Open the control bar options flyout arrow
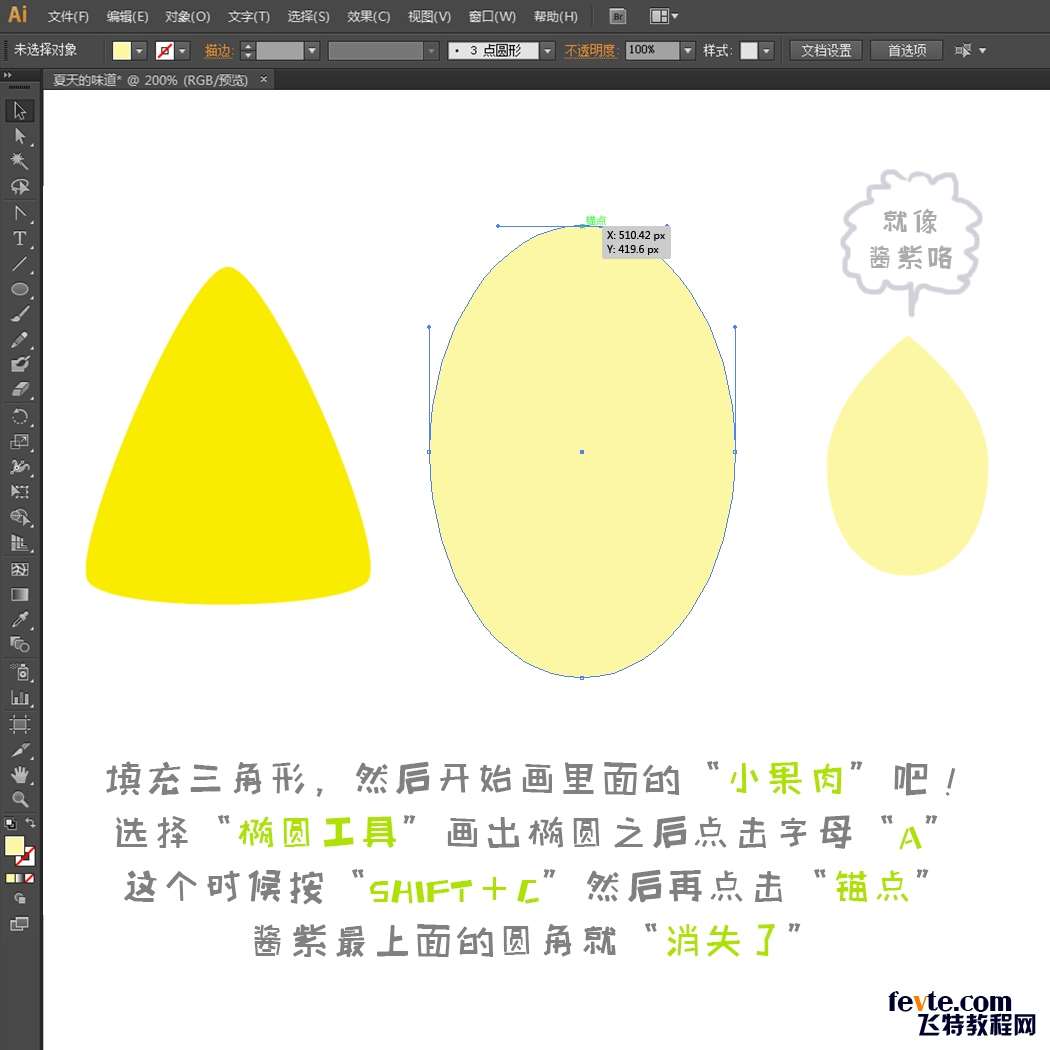The width and height of the screenshot is (1050, 1050). (982, 50)
